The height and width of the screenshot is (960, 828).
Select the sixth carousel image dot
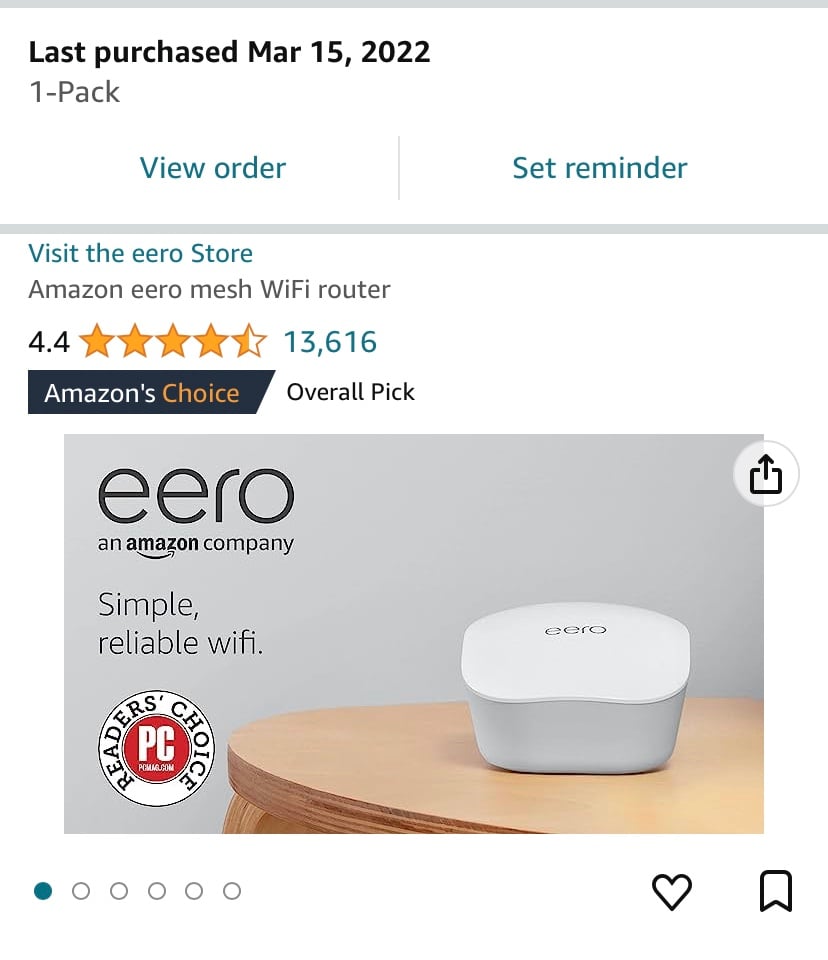click(232, 891)
